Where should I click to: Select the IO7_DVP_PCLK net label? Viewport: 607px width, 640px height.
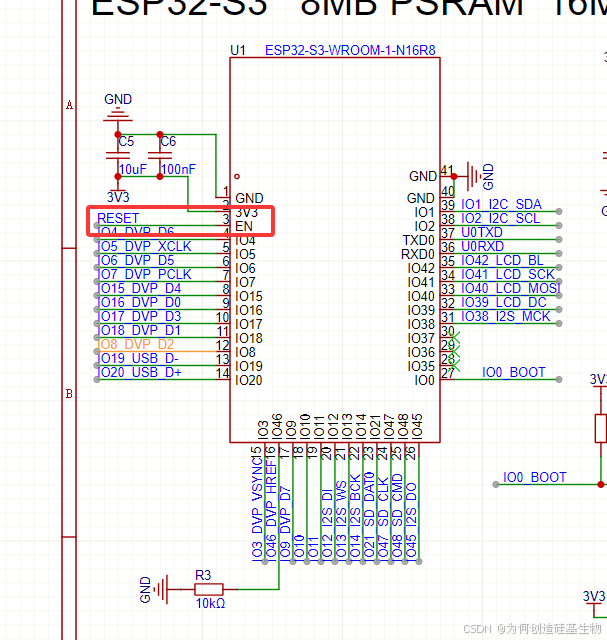pos(144,274)
